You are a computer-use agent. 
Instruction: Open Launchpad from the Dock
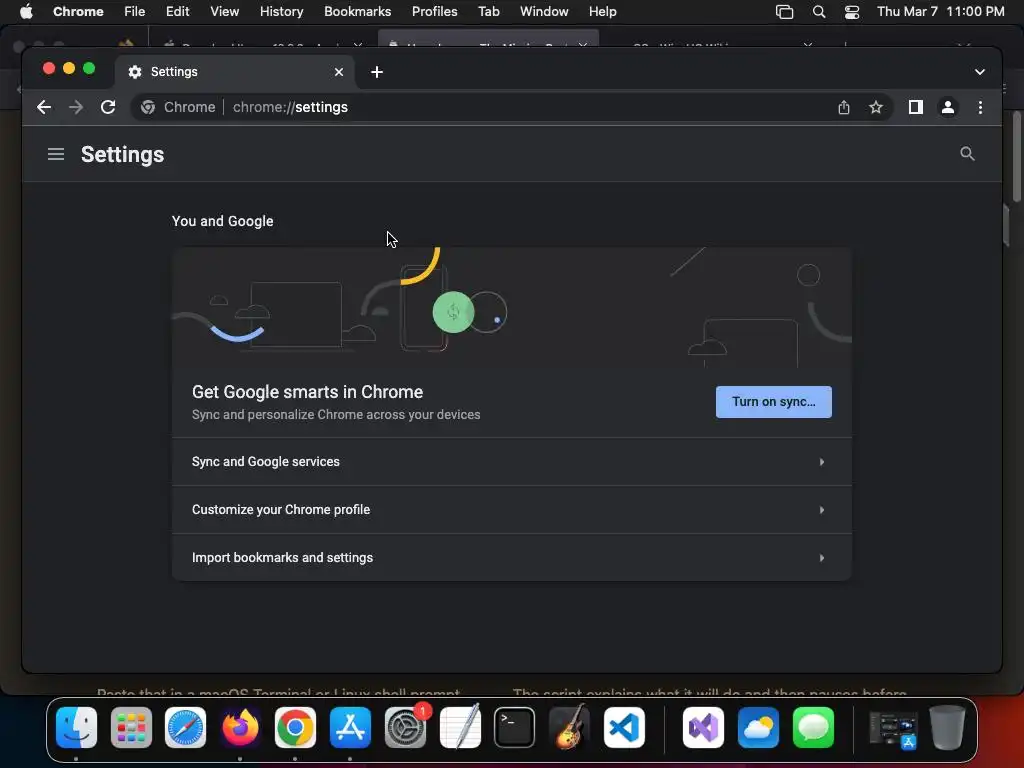[x=131, y=728]
